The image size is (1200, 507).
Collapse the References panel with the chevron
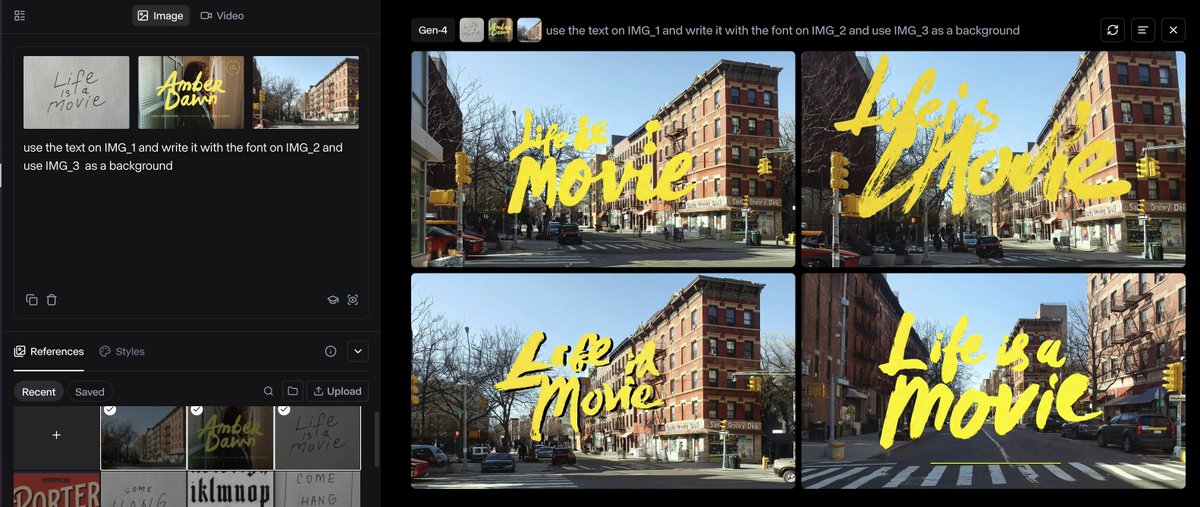tap(358, 352)
